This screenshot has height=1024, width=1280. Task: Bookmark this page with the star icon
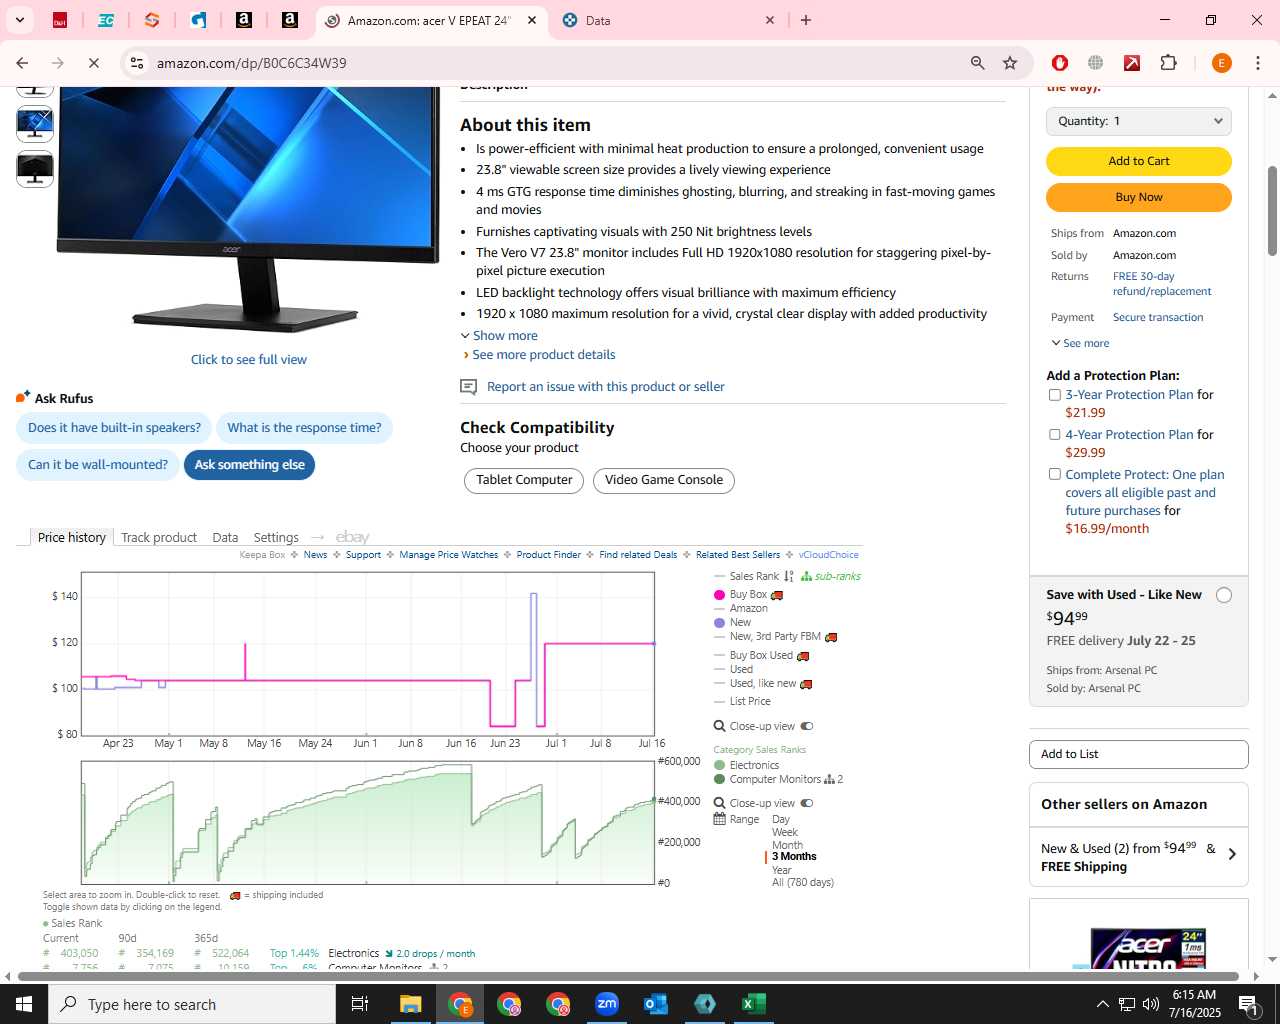pyautogui.click(x=1010, y=63)
